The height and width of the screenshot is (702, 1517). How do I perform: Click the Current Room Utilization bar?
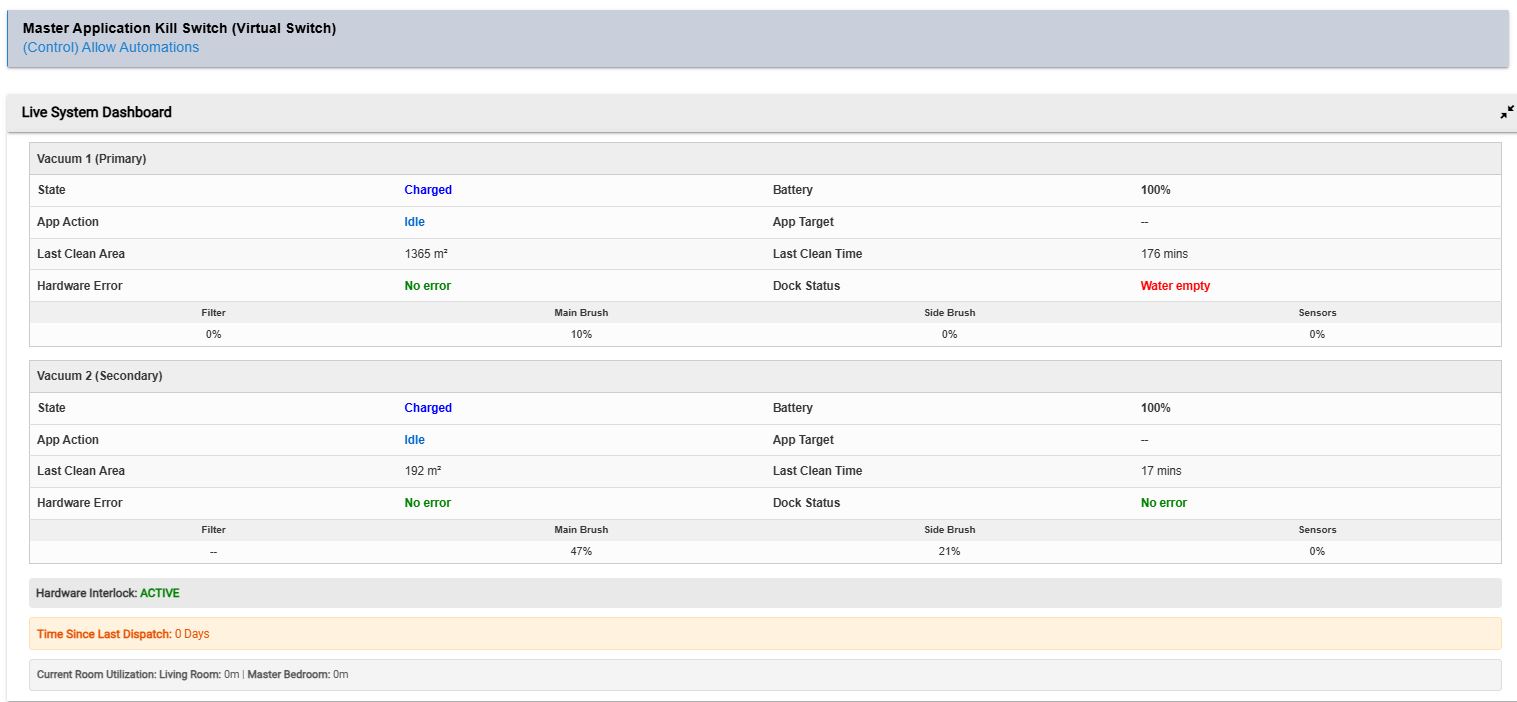click(765, 675)
